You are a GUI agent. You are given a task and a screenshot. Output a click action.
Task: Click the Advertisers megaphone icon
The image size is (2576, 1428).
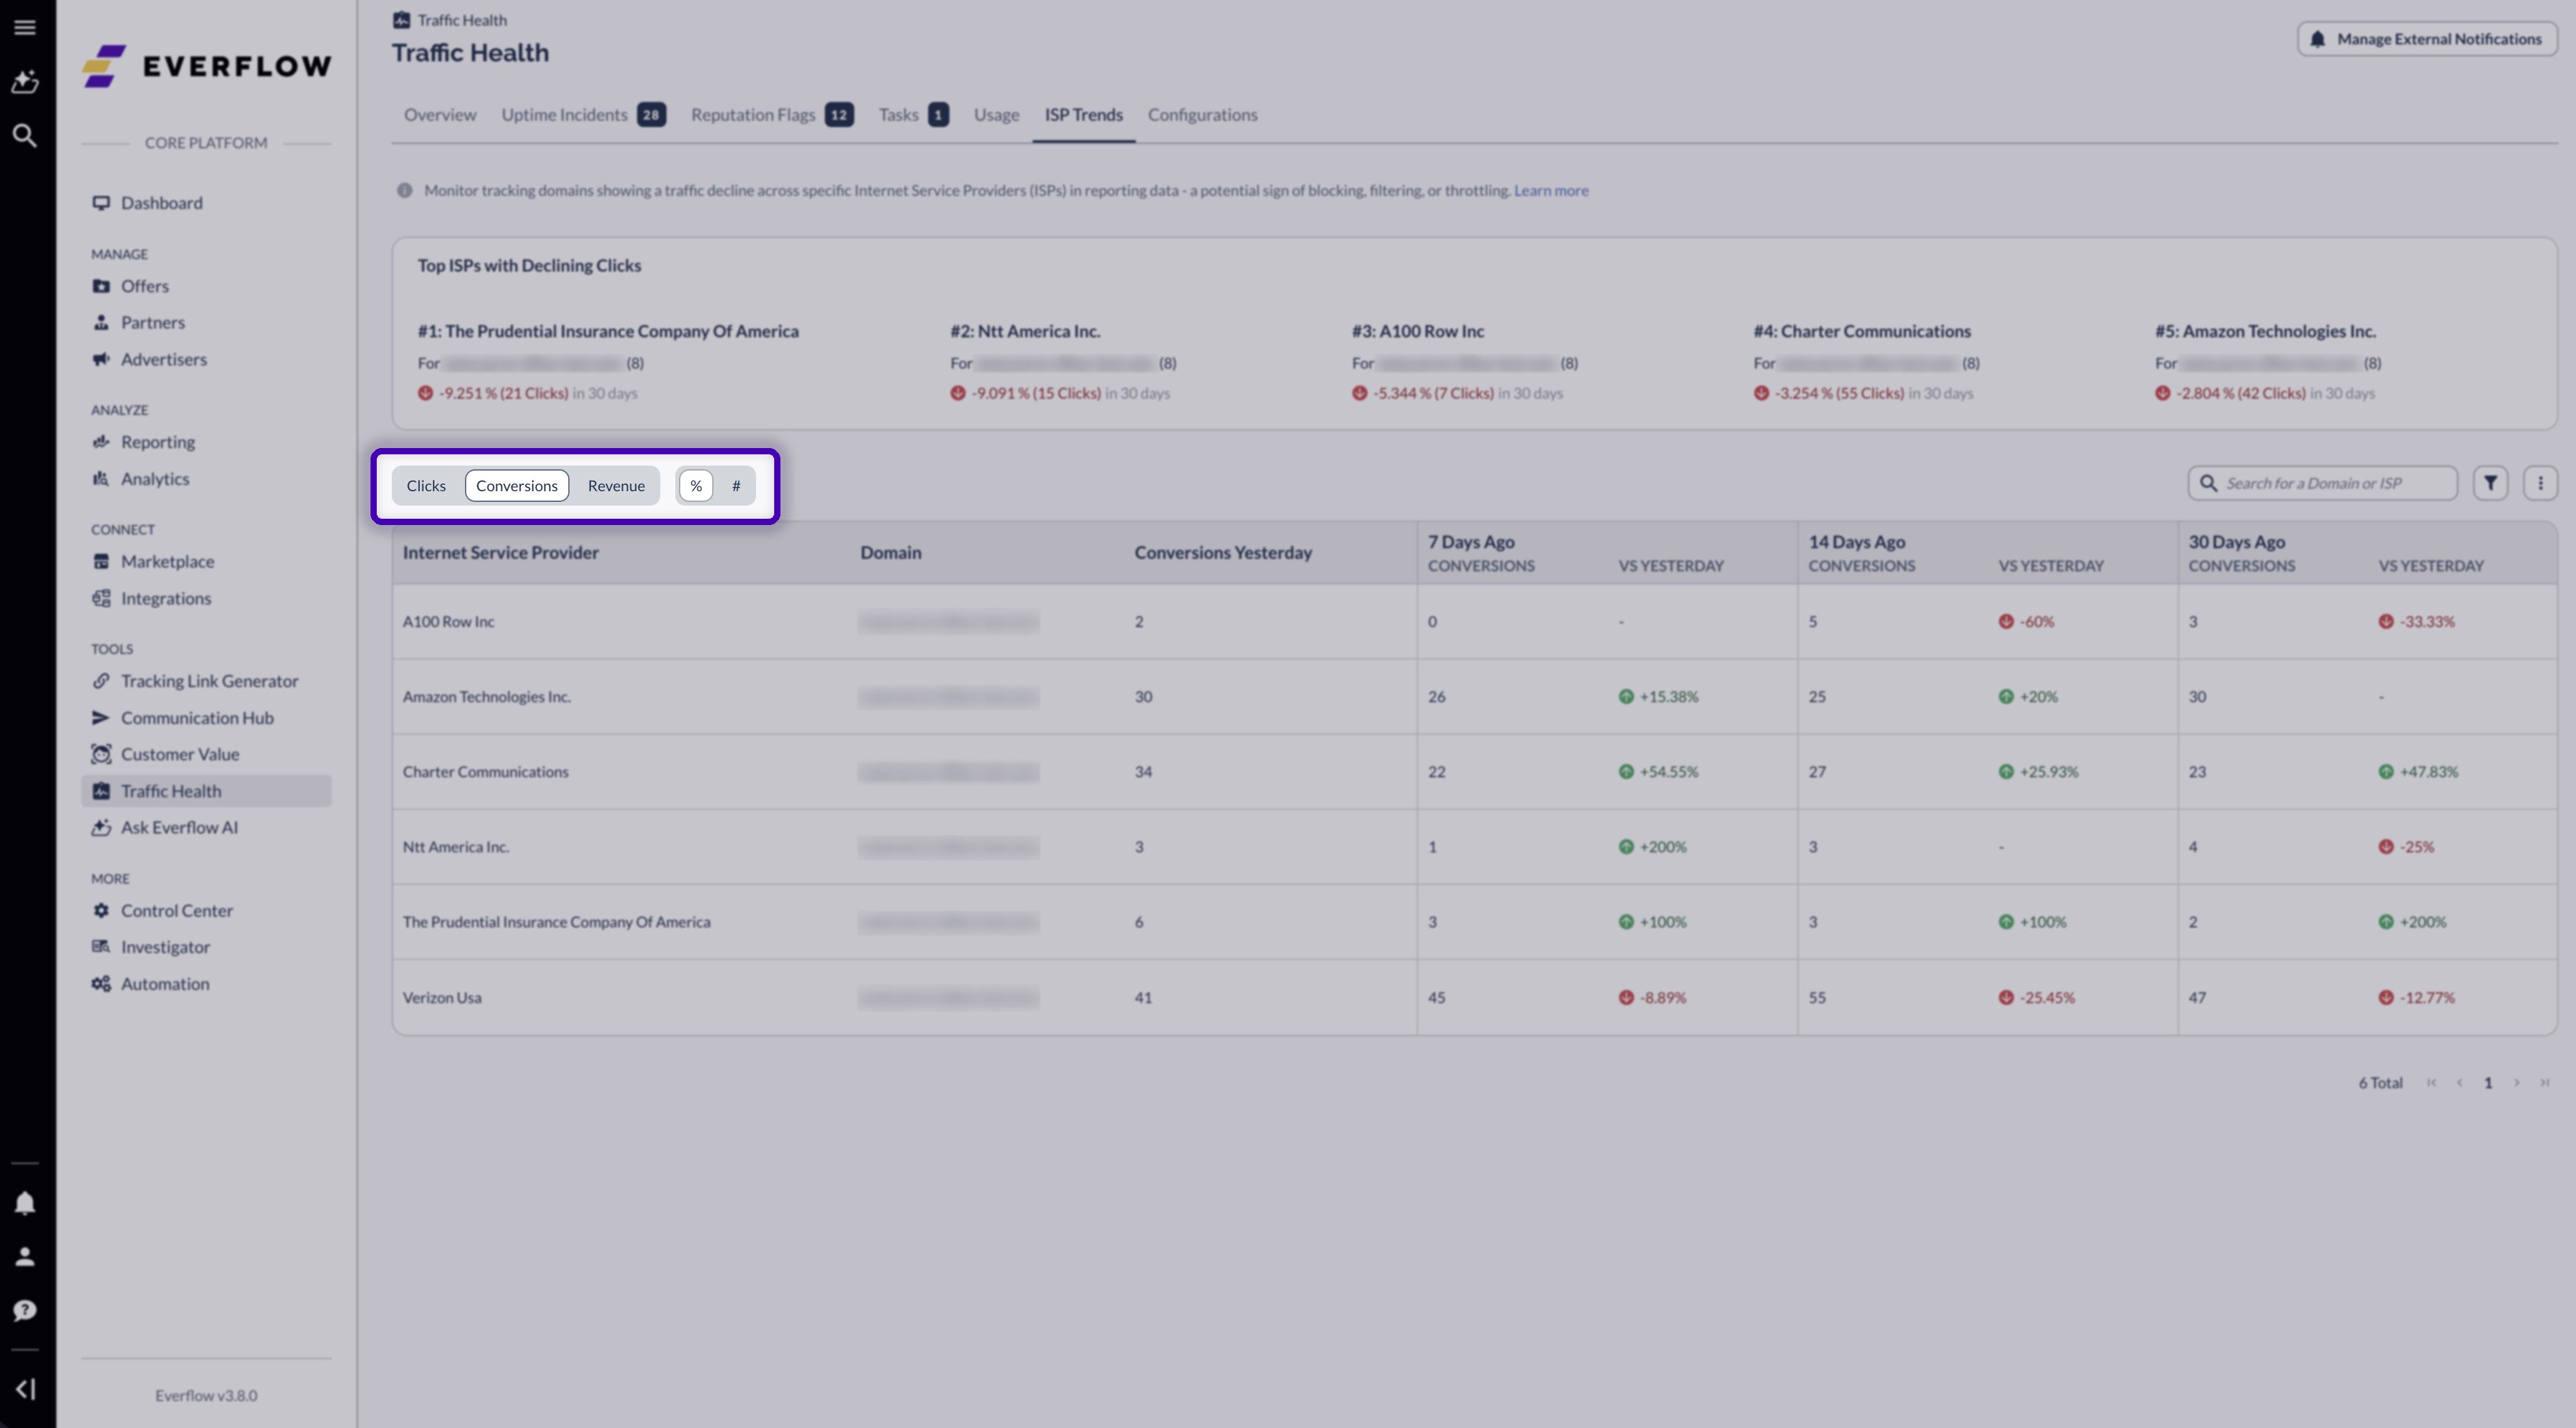(101, 359)
